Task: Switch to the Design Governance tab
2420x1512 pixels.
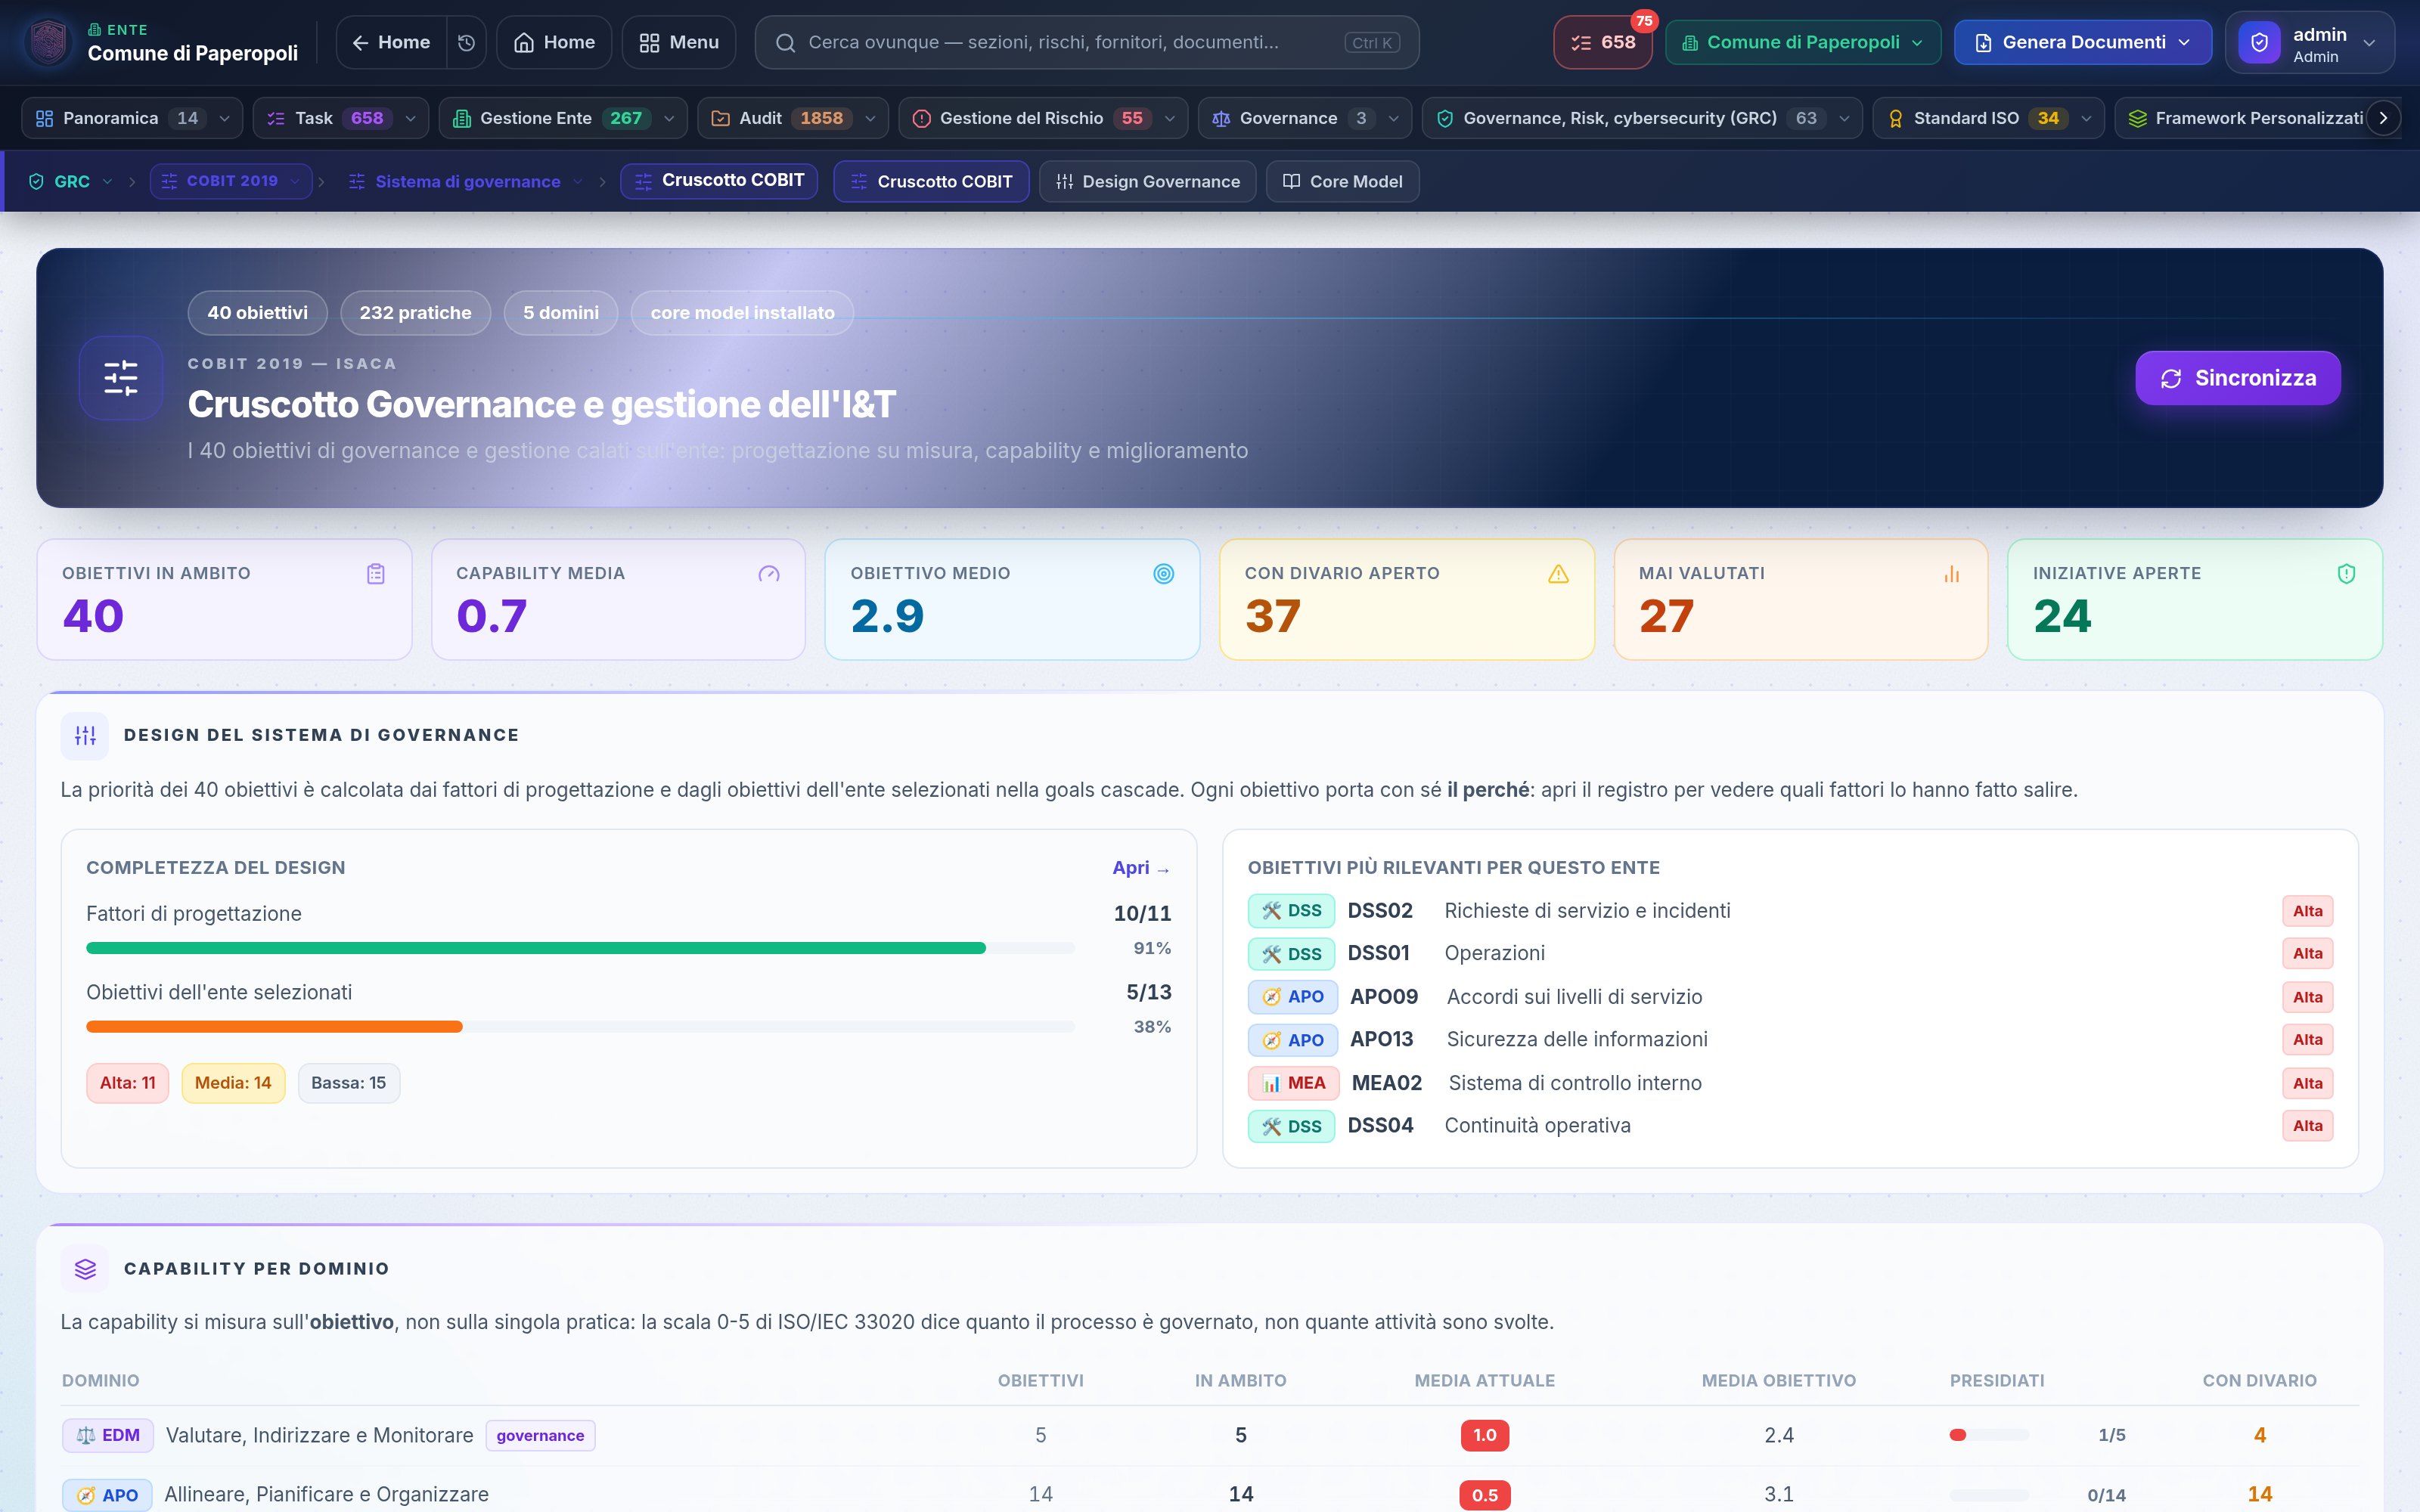Action: (1148, 181)
